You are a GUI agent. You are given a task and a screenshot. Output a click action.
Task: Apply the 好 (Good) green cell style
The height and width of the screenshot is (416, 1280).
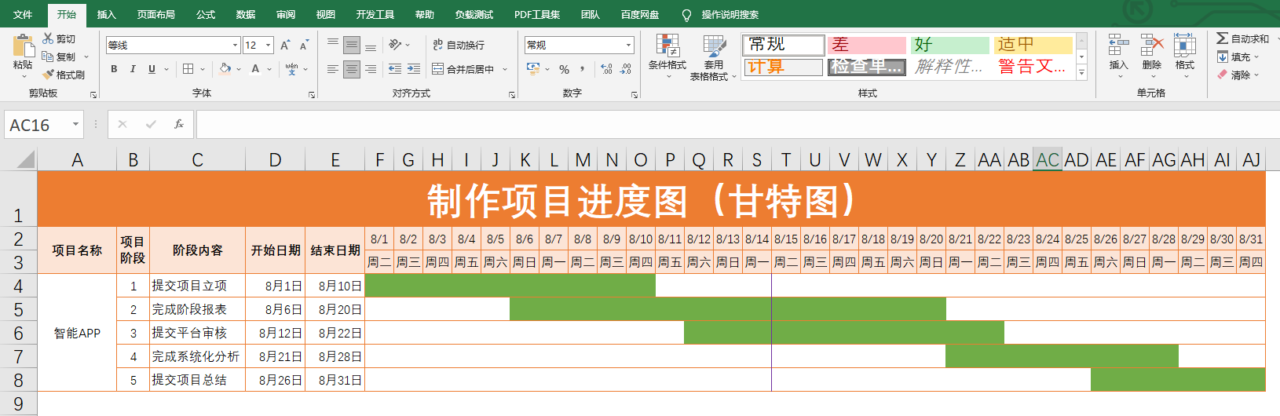949,44
